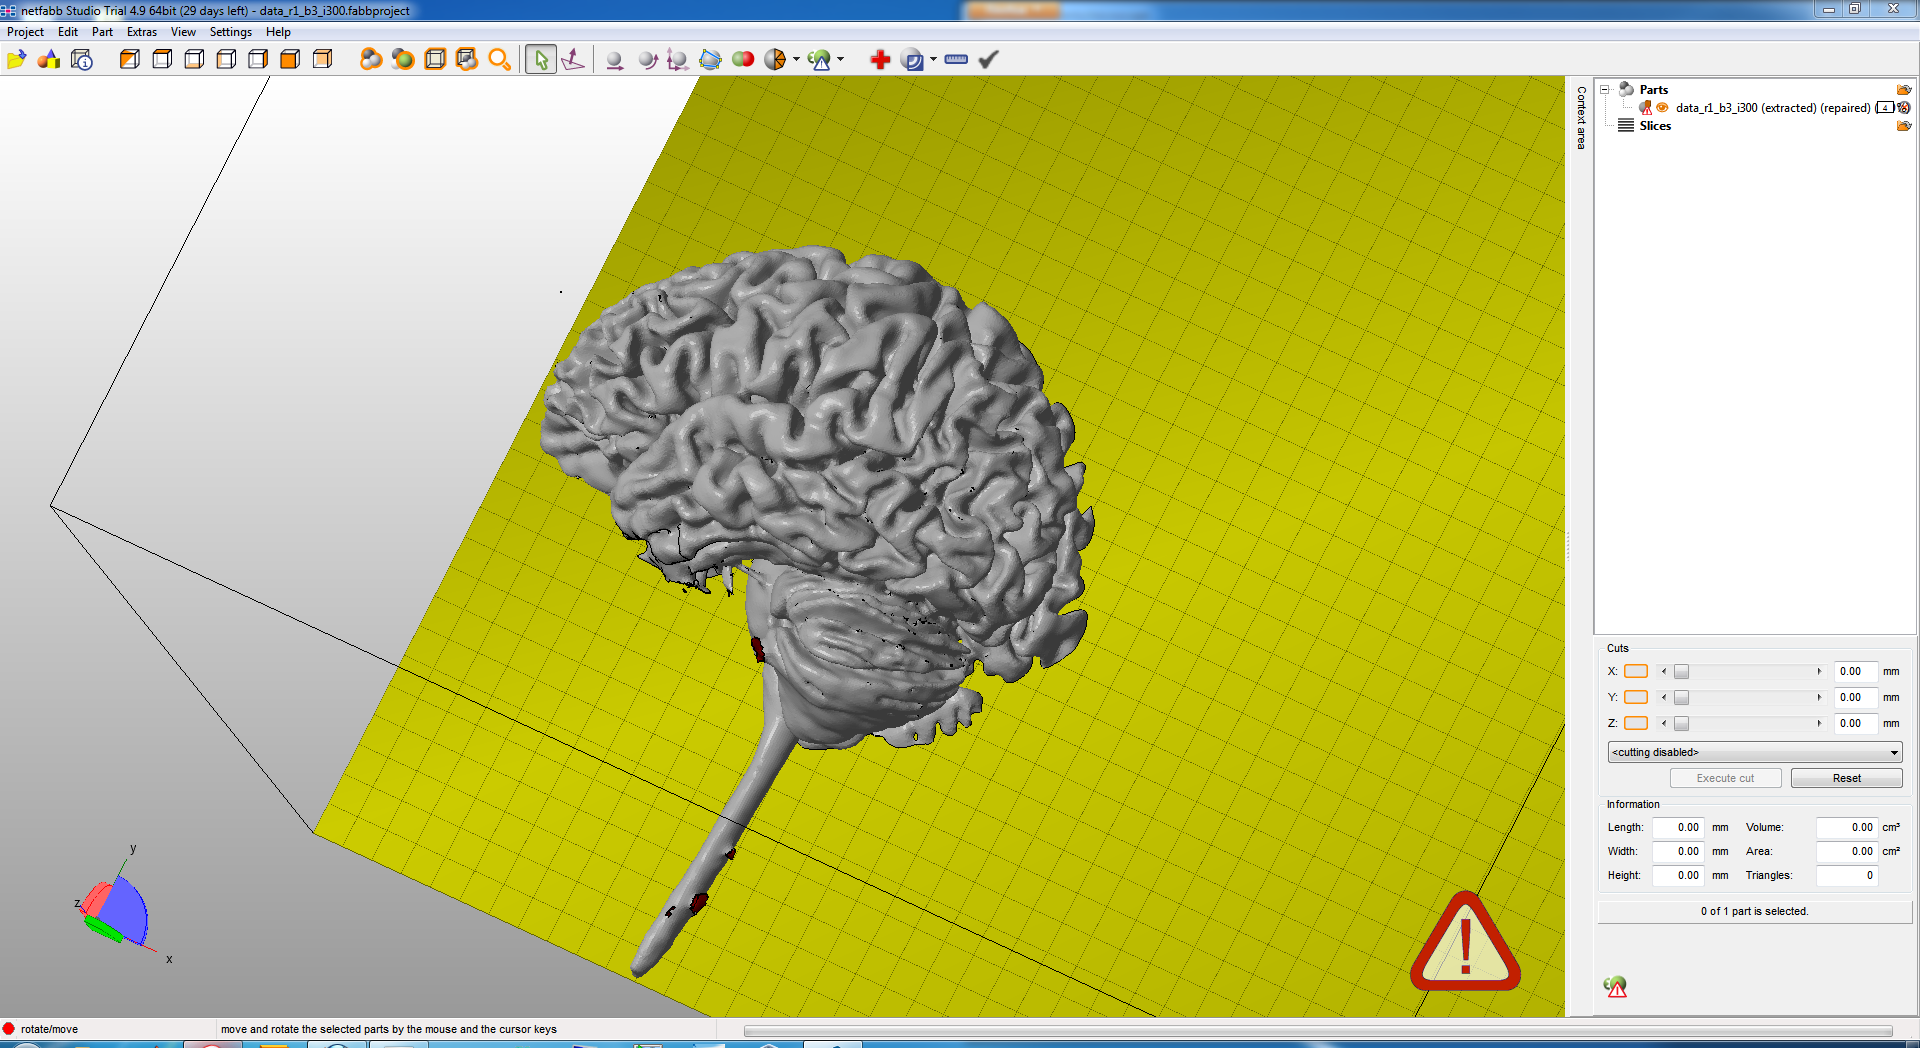Viewport: 1920px width, 1048px height.
Task: Click the Execute cut button
Action: [x=1725, y=778]
